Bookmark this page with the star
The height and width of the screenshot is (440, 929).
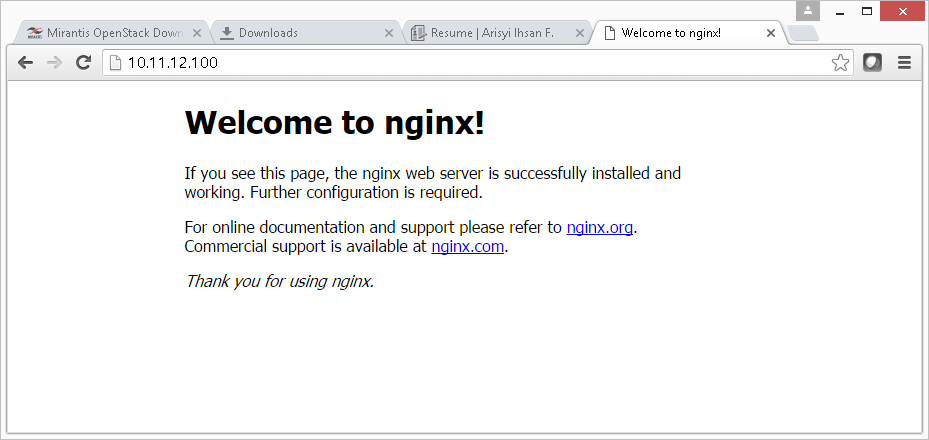(x=840, y=63)
